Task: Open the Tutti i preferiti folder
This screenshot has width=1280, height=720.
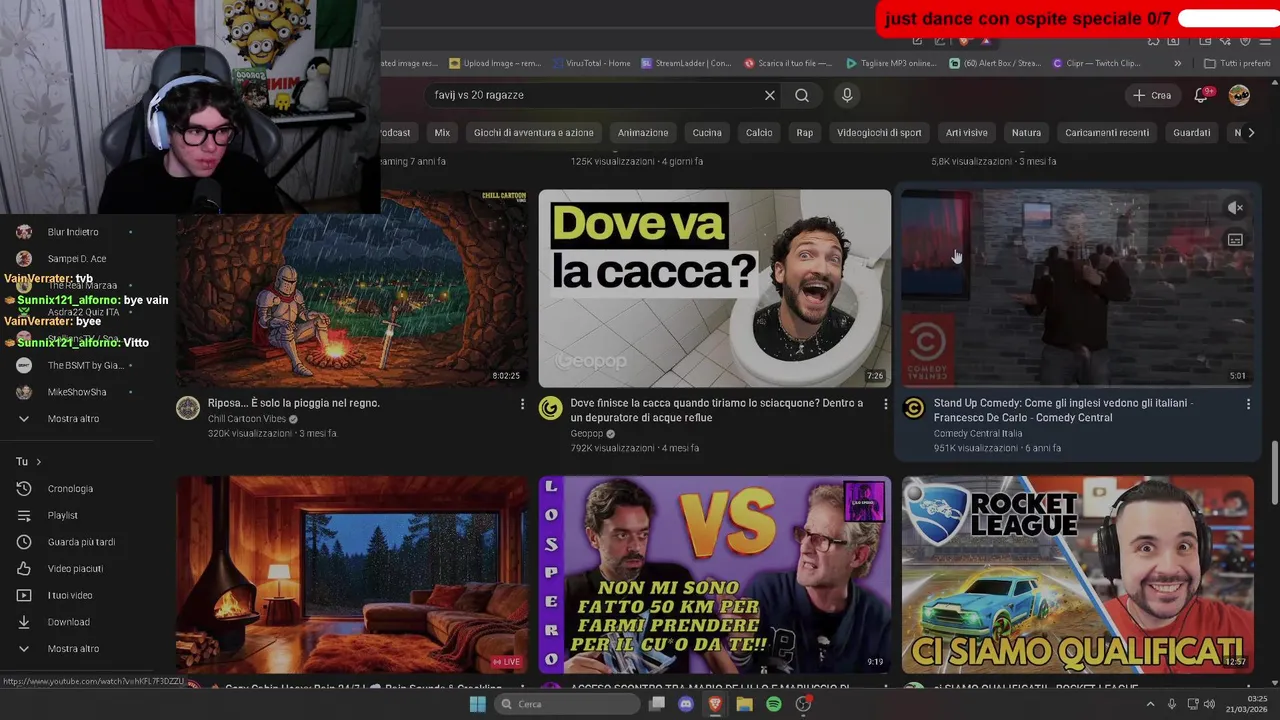Action: tap(1237, 63)
